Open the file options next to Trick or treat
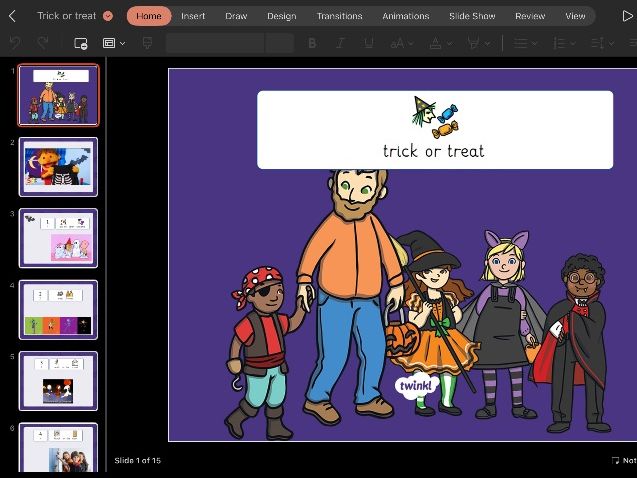The image size is (637, 478). (x=108, y=16)
